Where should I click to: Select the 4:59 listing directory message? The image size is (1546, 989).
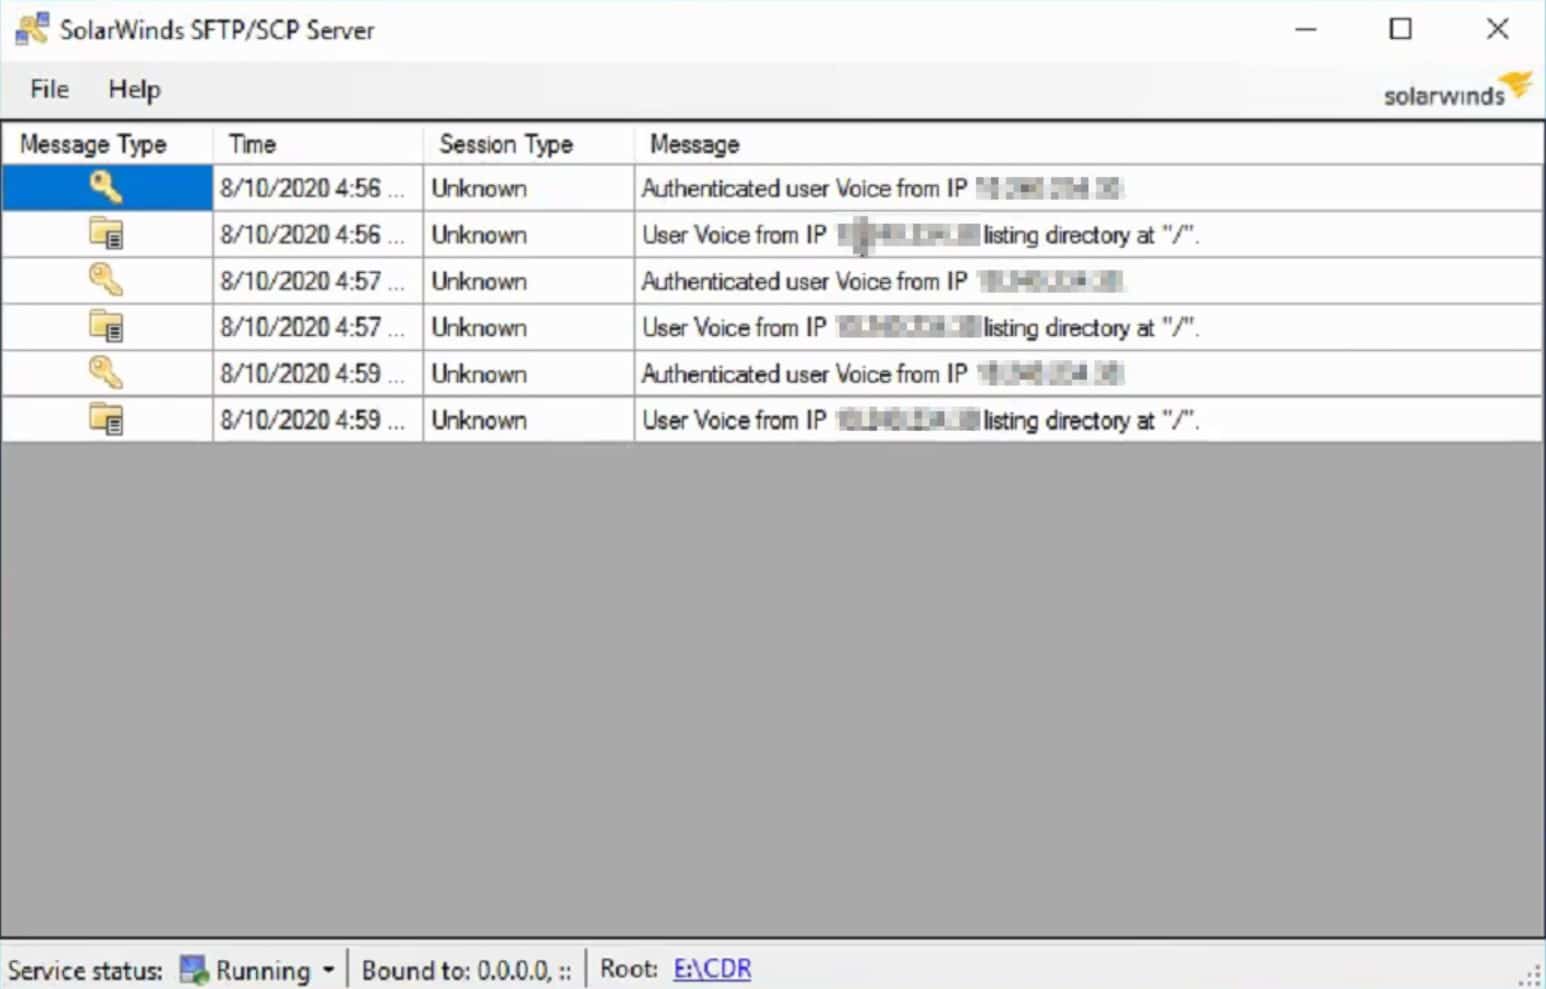pos(1089,420)
